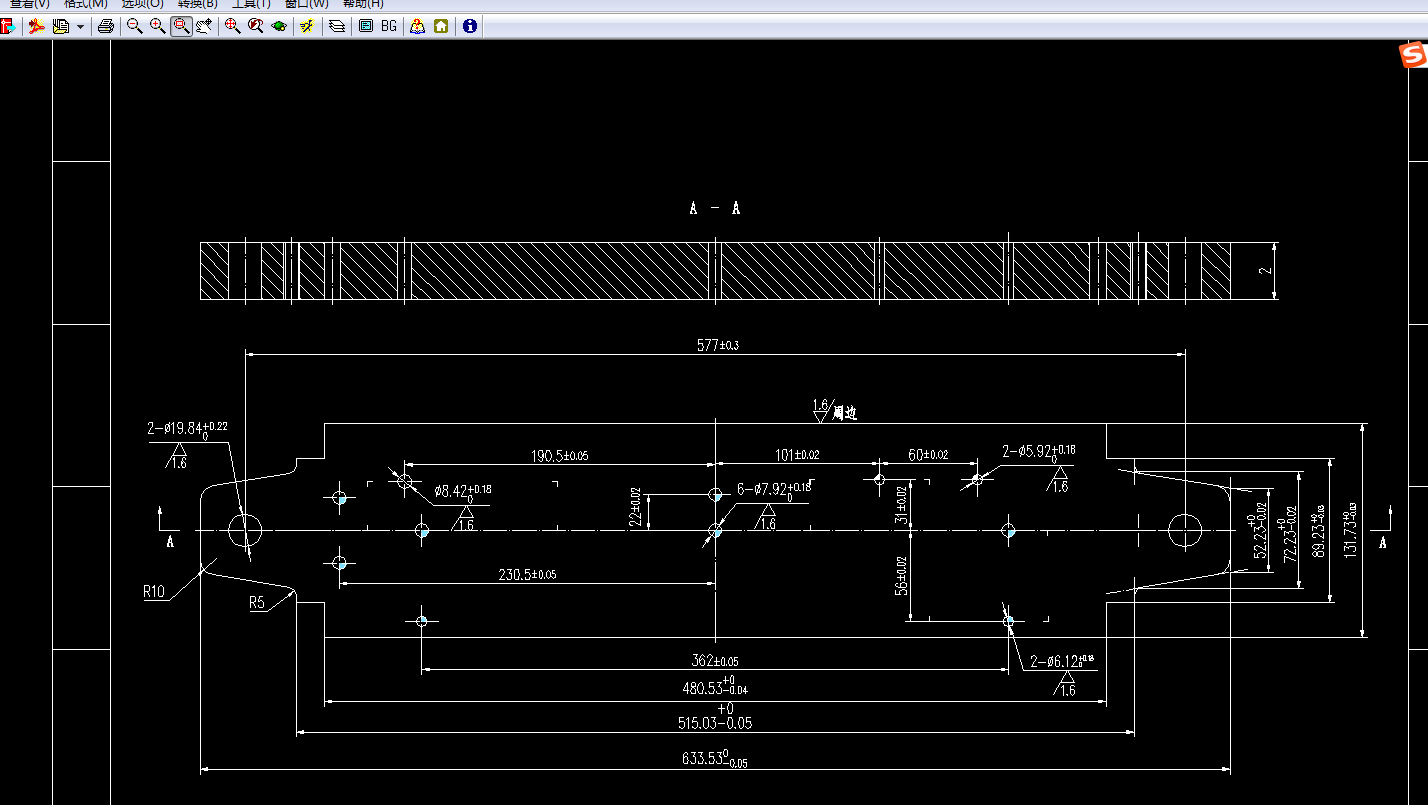Click the green bird's-eye view icon

279,26
